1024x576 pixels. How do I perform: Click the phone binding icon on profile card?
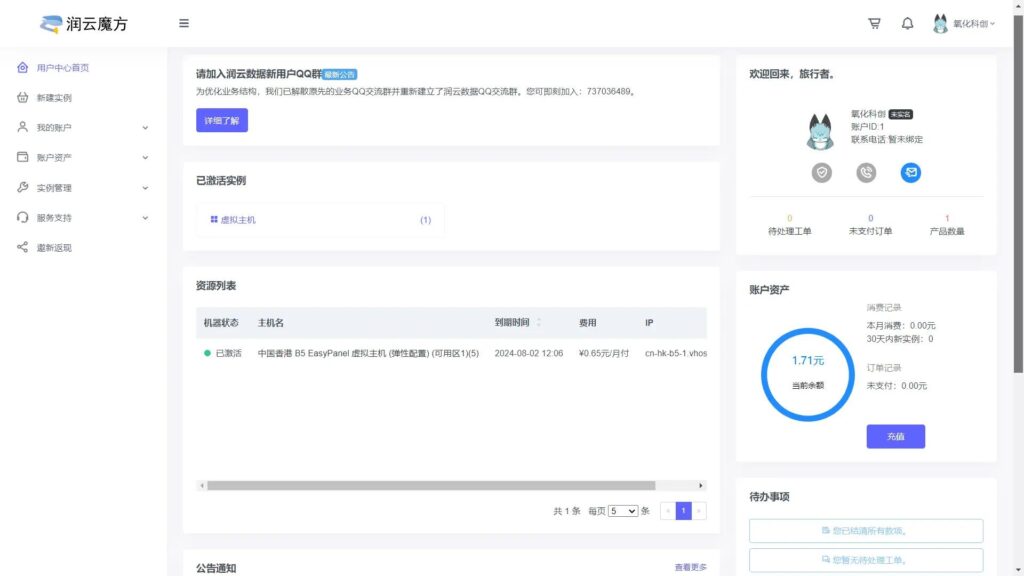click(x=866, y=173)
